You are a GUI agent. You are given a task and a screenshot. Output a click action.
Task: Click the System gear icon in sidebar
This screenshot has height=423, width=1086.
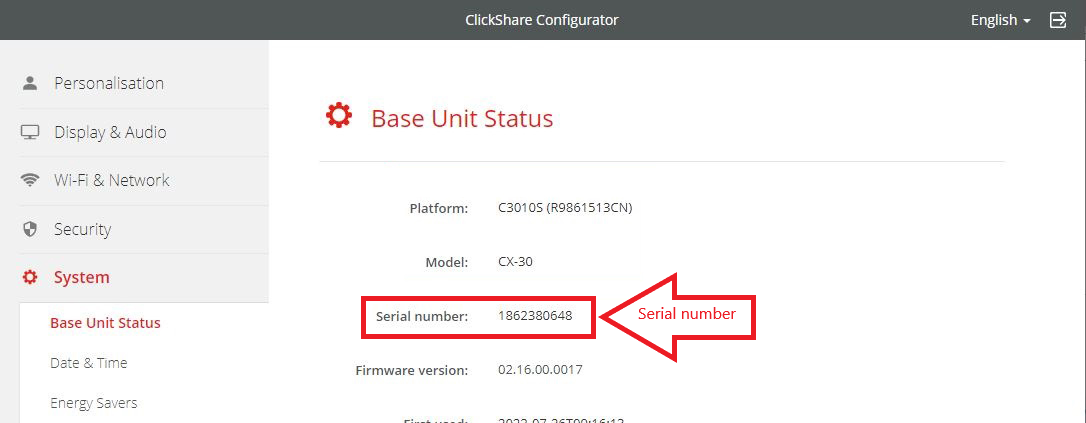click(30, 278)
